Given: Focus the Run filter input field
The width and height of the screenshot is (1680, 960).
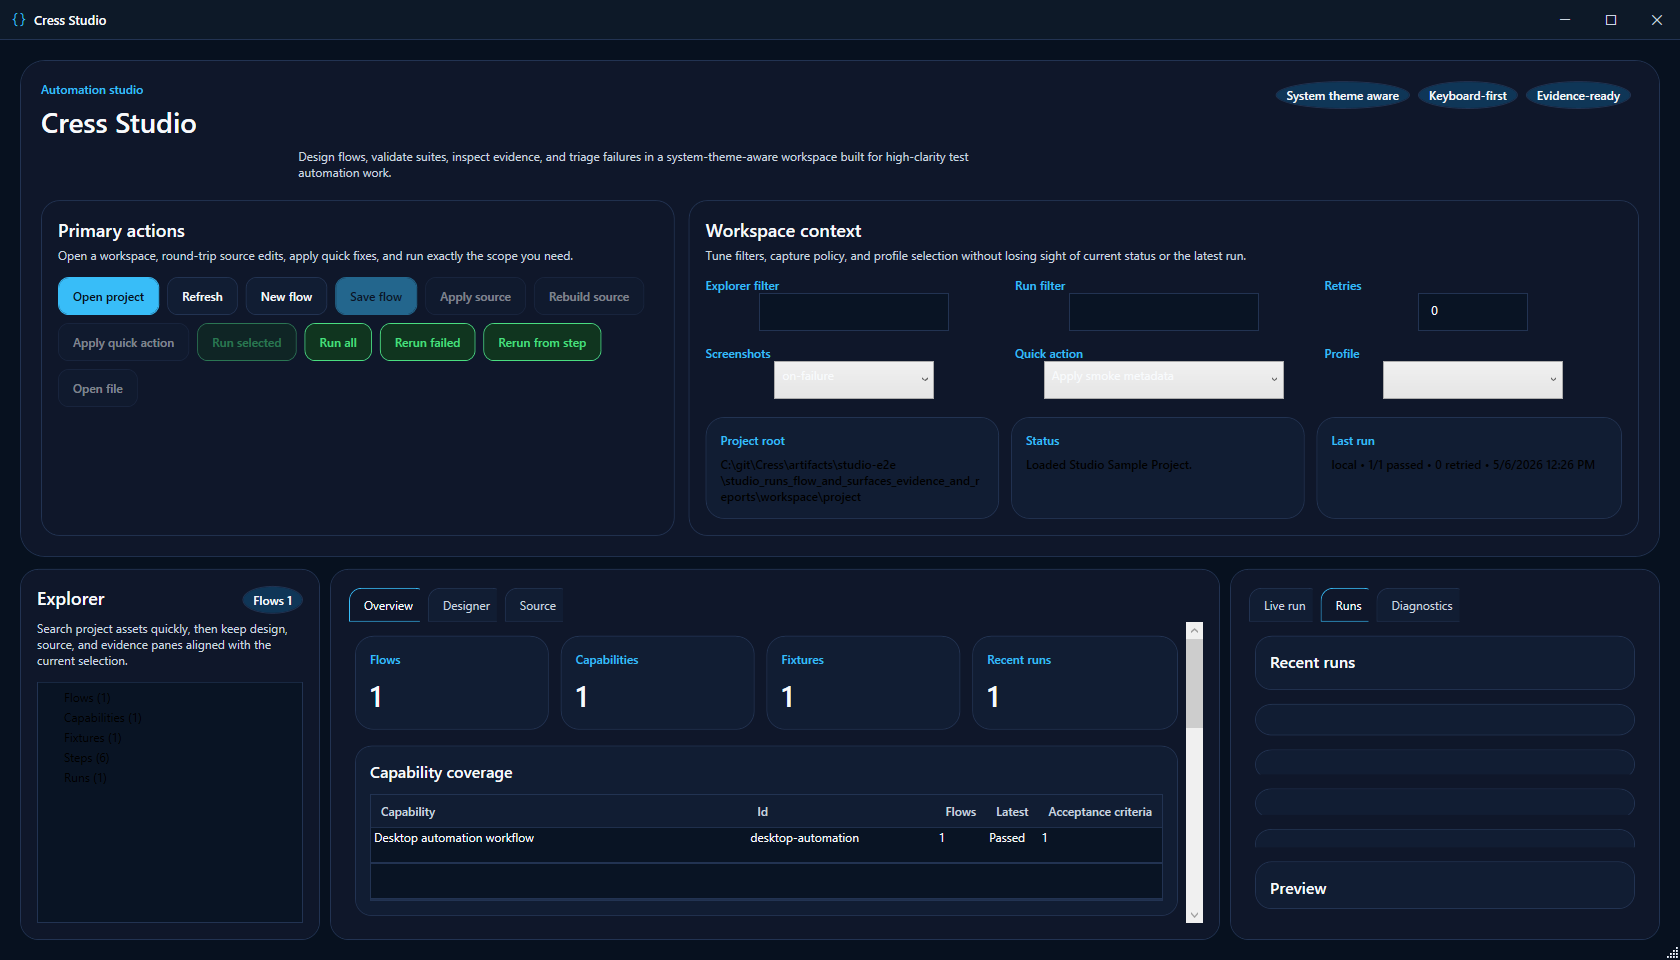Looking at the screenshot, I should (1164, 312).
